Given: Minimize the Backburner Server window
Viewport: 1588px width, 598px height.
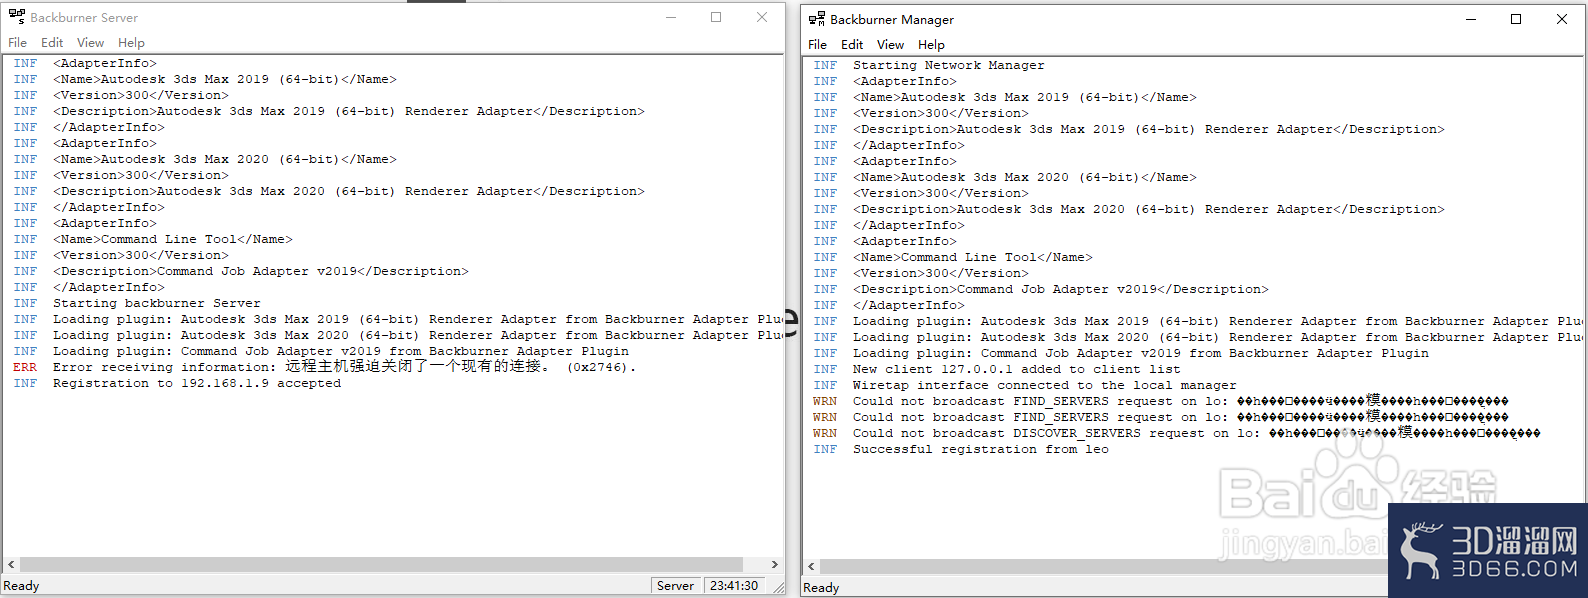Looking at the screenshot, I should (x=671, y=17).
